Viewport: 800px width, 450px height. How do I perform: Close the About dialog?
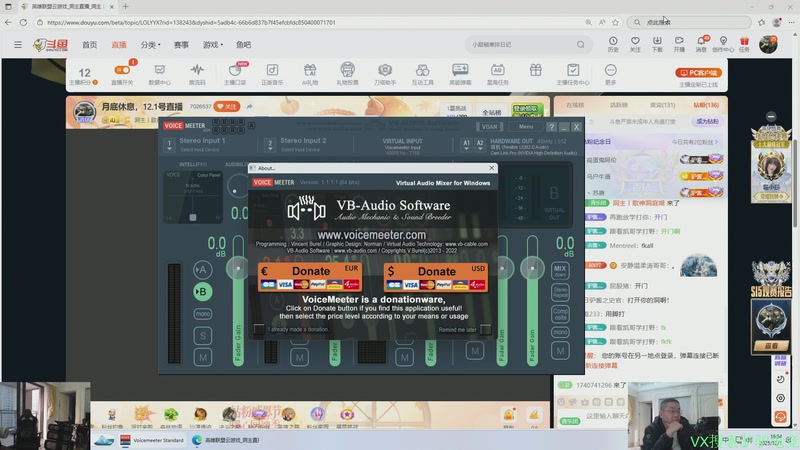(491, 168)
